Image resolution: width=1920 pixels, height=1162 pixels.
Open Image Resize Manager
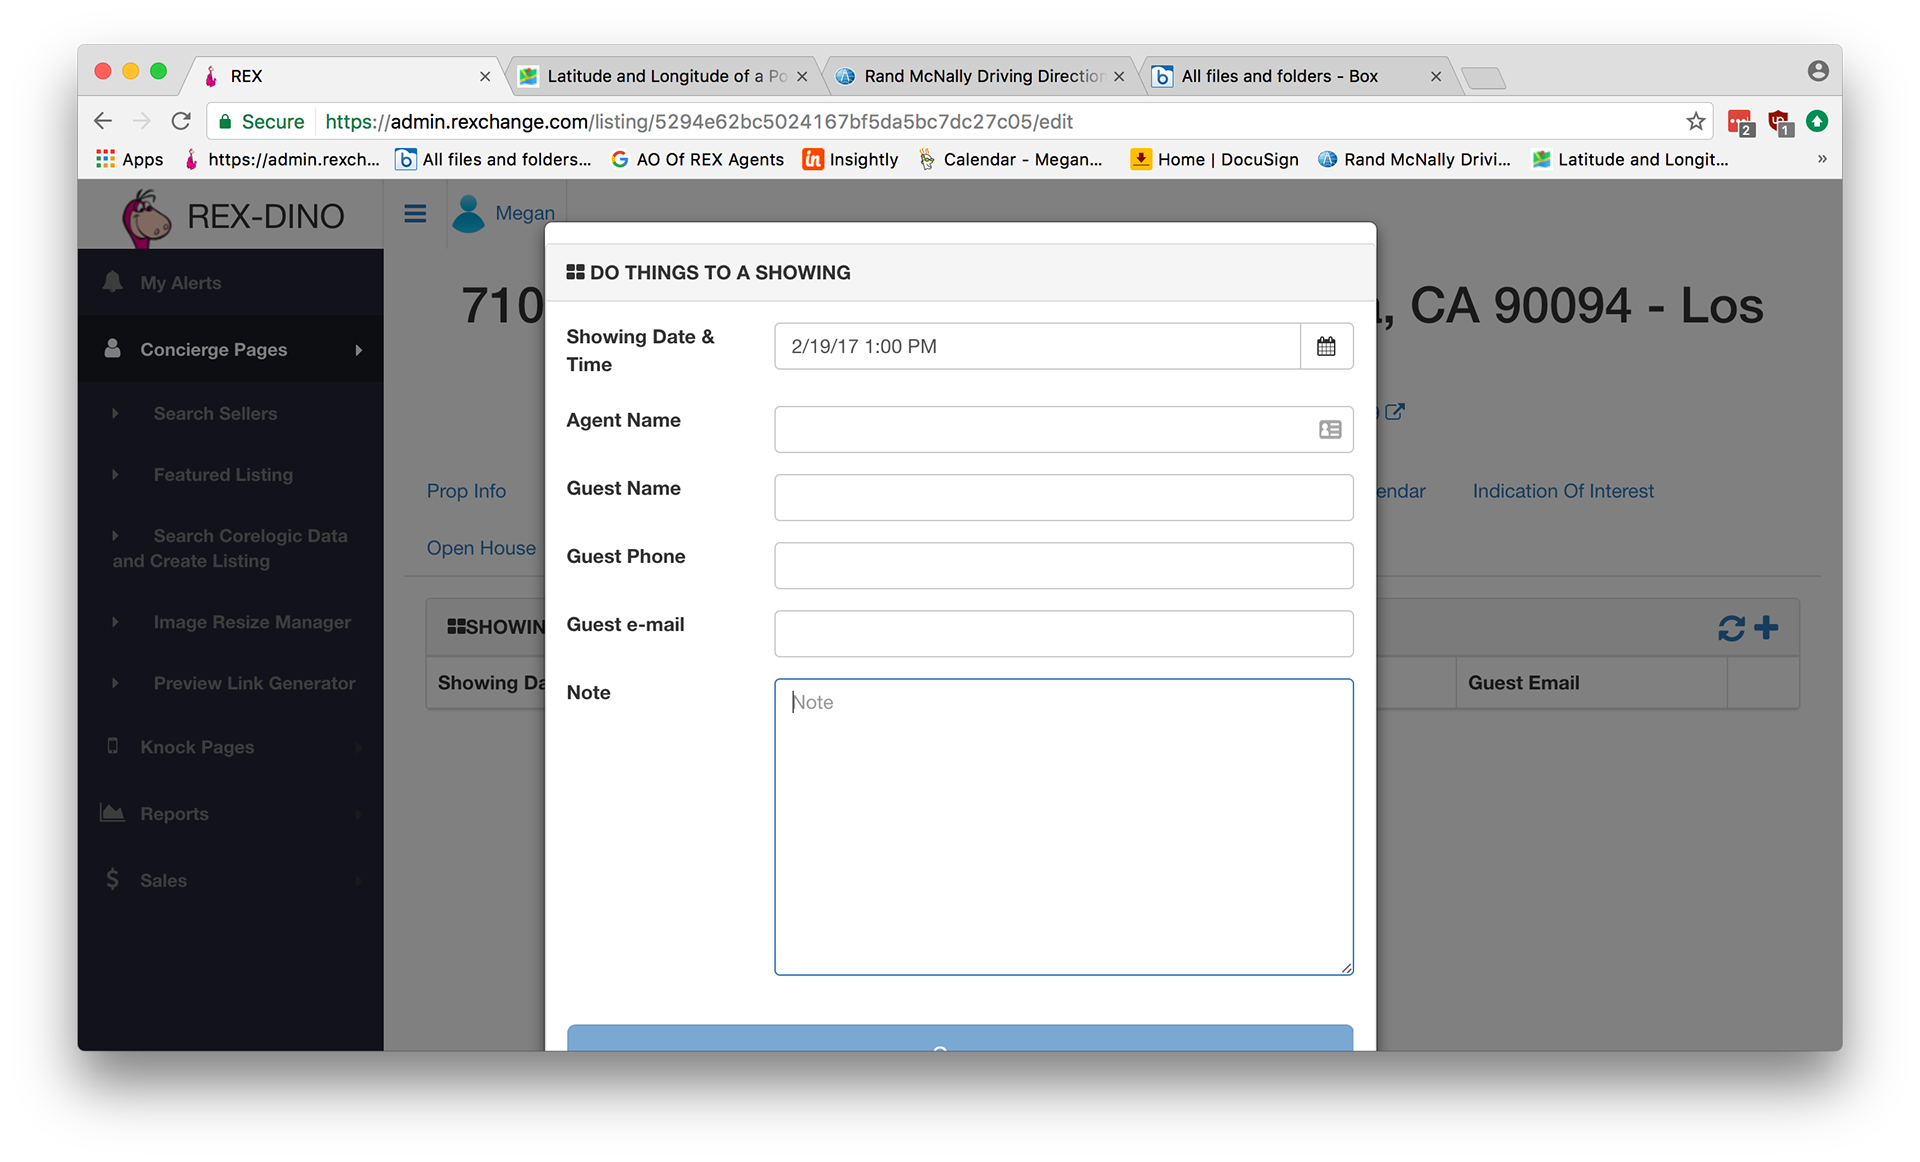(x=252, y=622)
